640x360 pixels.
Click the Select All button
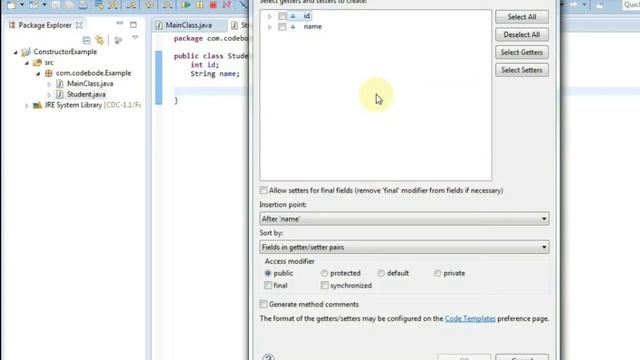(x=522, y=17)
